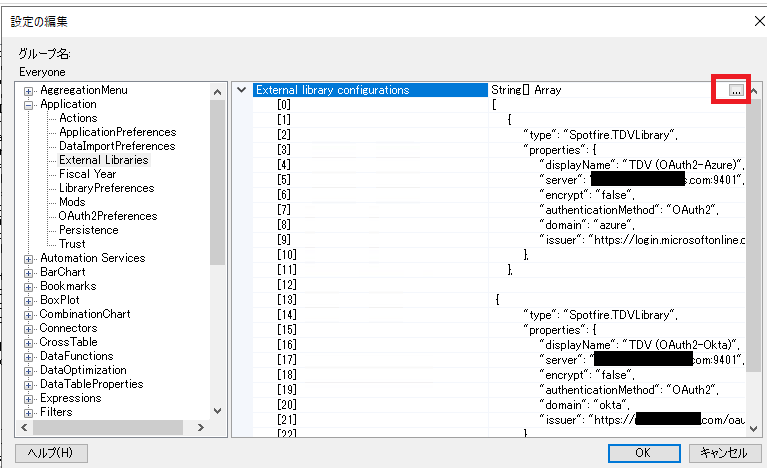The height and width of the screenshot is (468, 767).
Task: Click tree pane horizontal scrollbar thumb
Action: 108,427
